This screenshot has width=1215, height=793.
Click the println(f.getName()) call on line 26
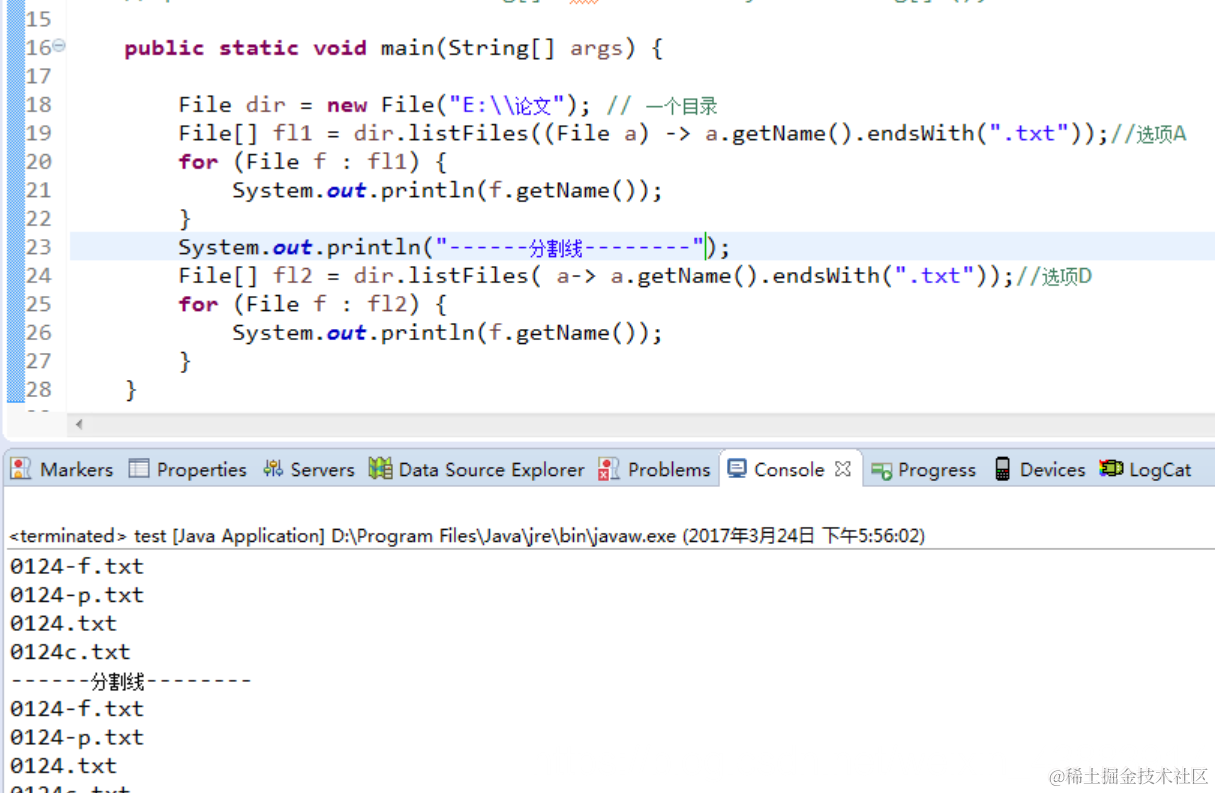coord(447,332)
